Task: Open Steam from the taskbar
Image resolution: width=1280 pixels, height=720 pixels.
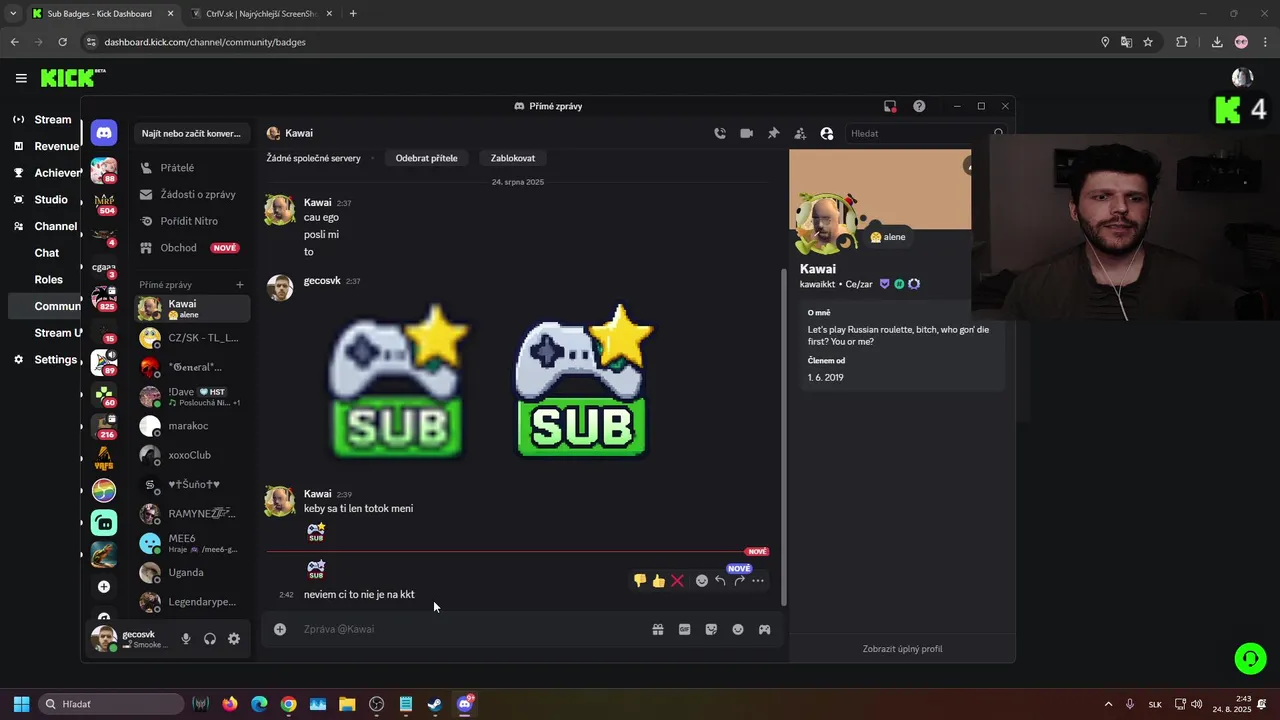Action: [x=435, y=704]
